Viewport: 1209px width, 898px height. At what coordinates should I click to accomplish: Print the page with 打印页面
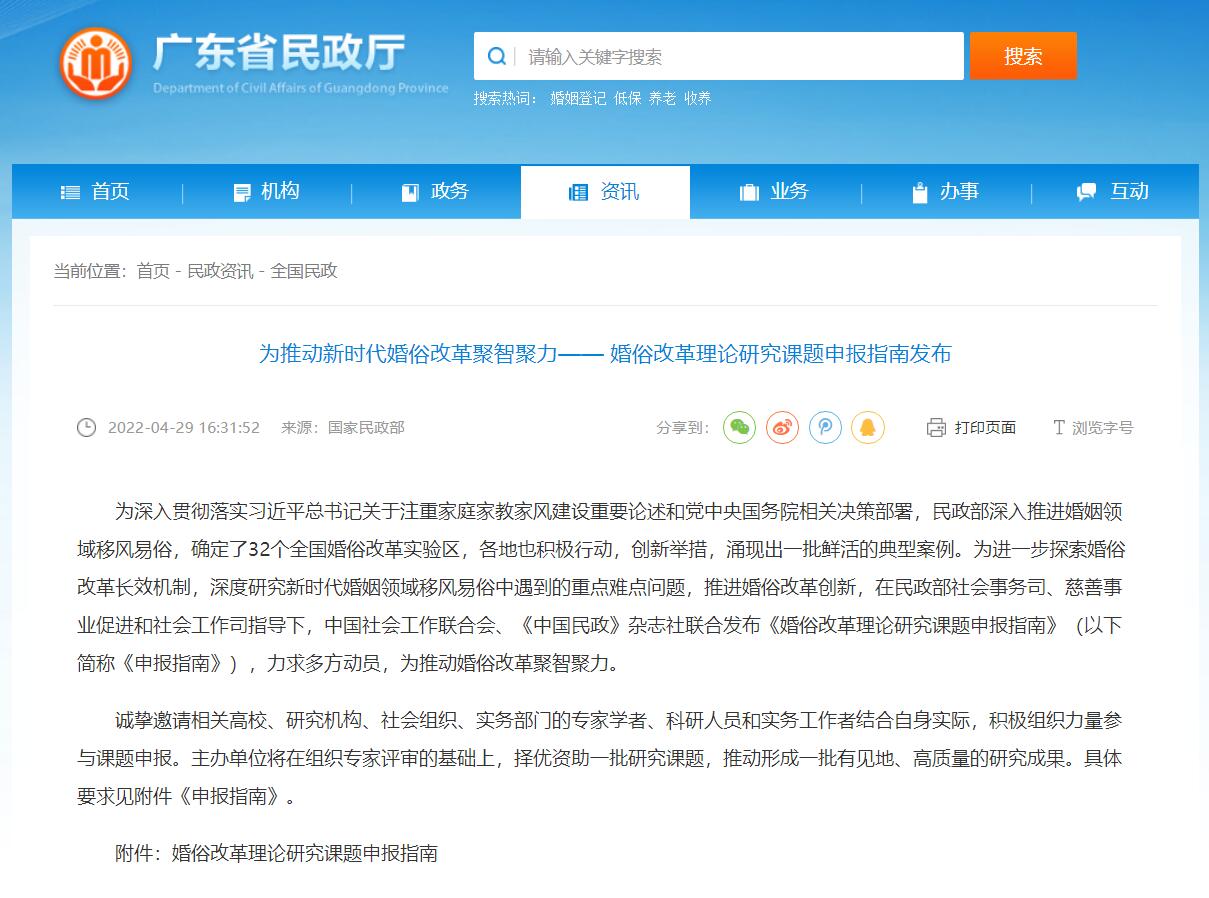click(x=971, y=428)
